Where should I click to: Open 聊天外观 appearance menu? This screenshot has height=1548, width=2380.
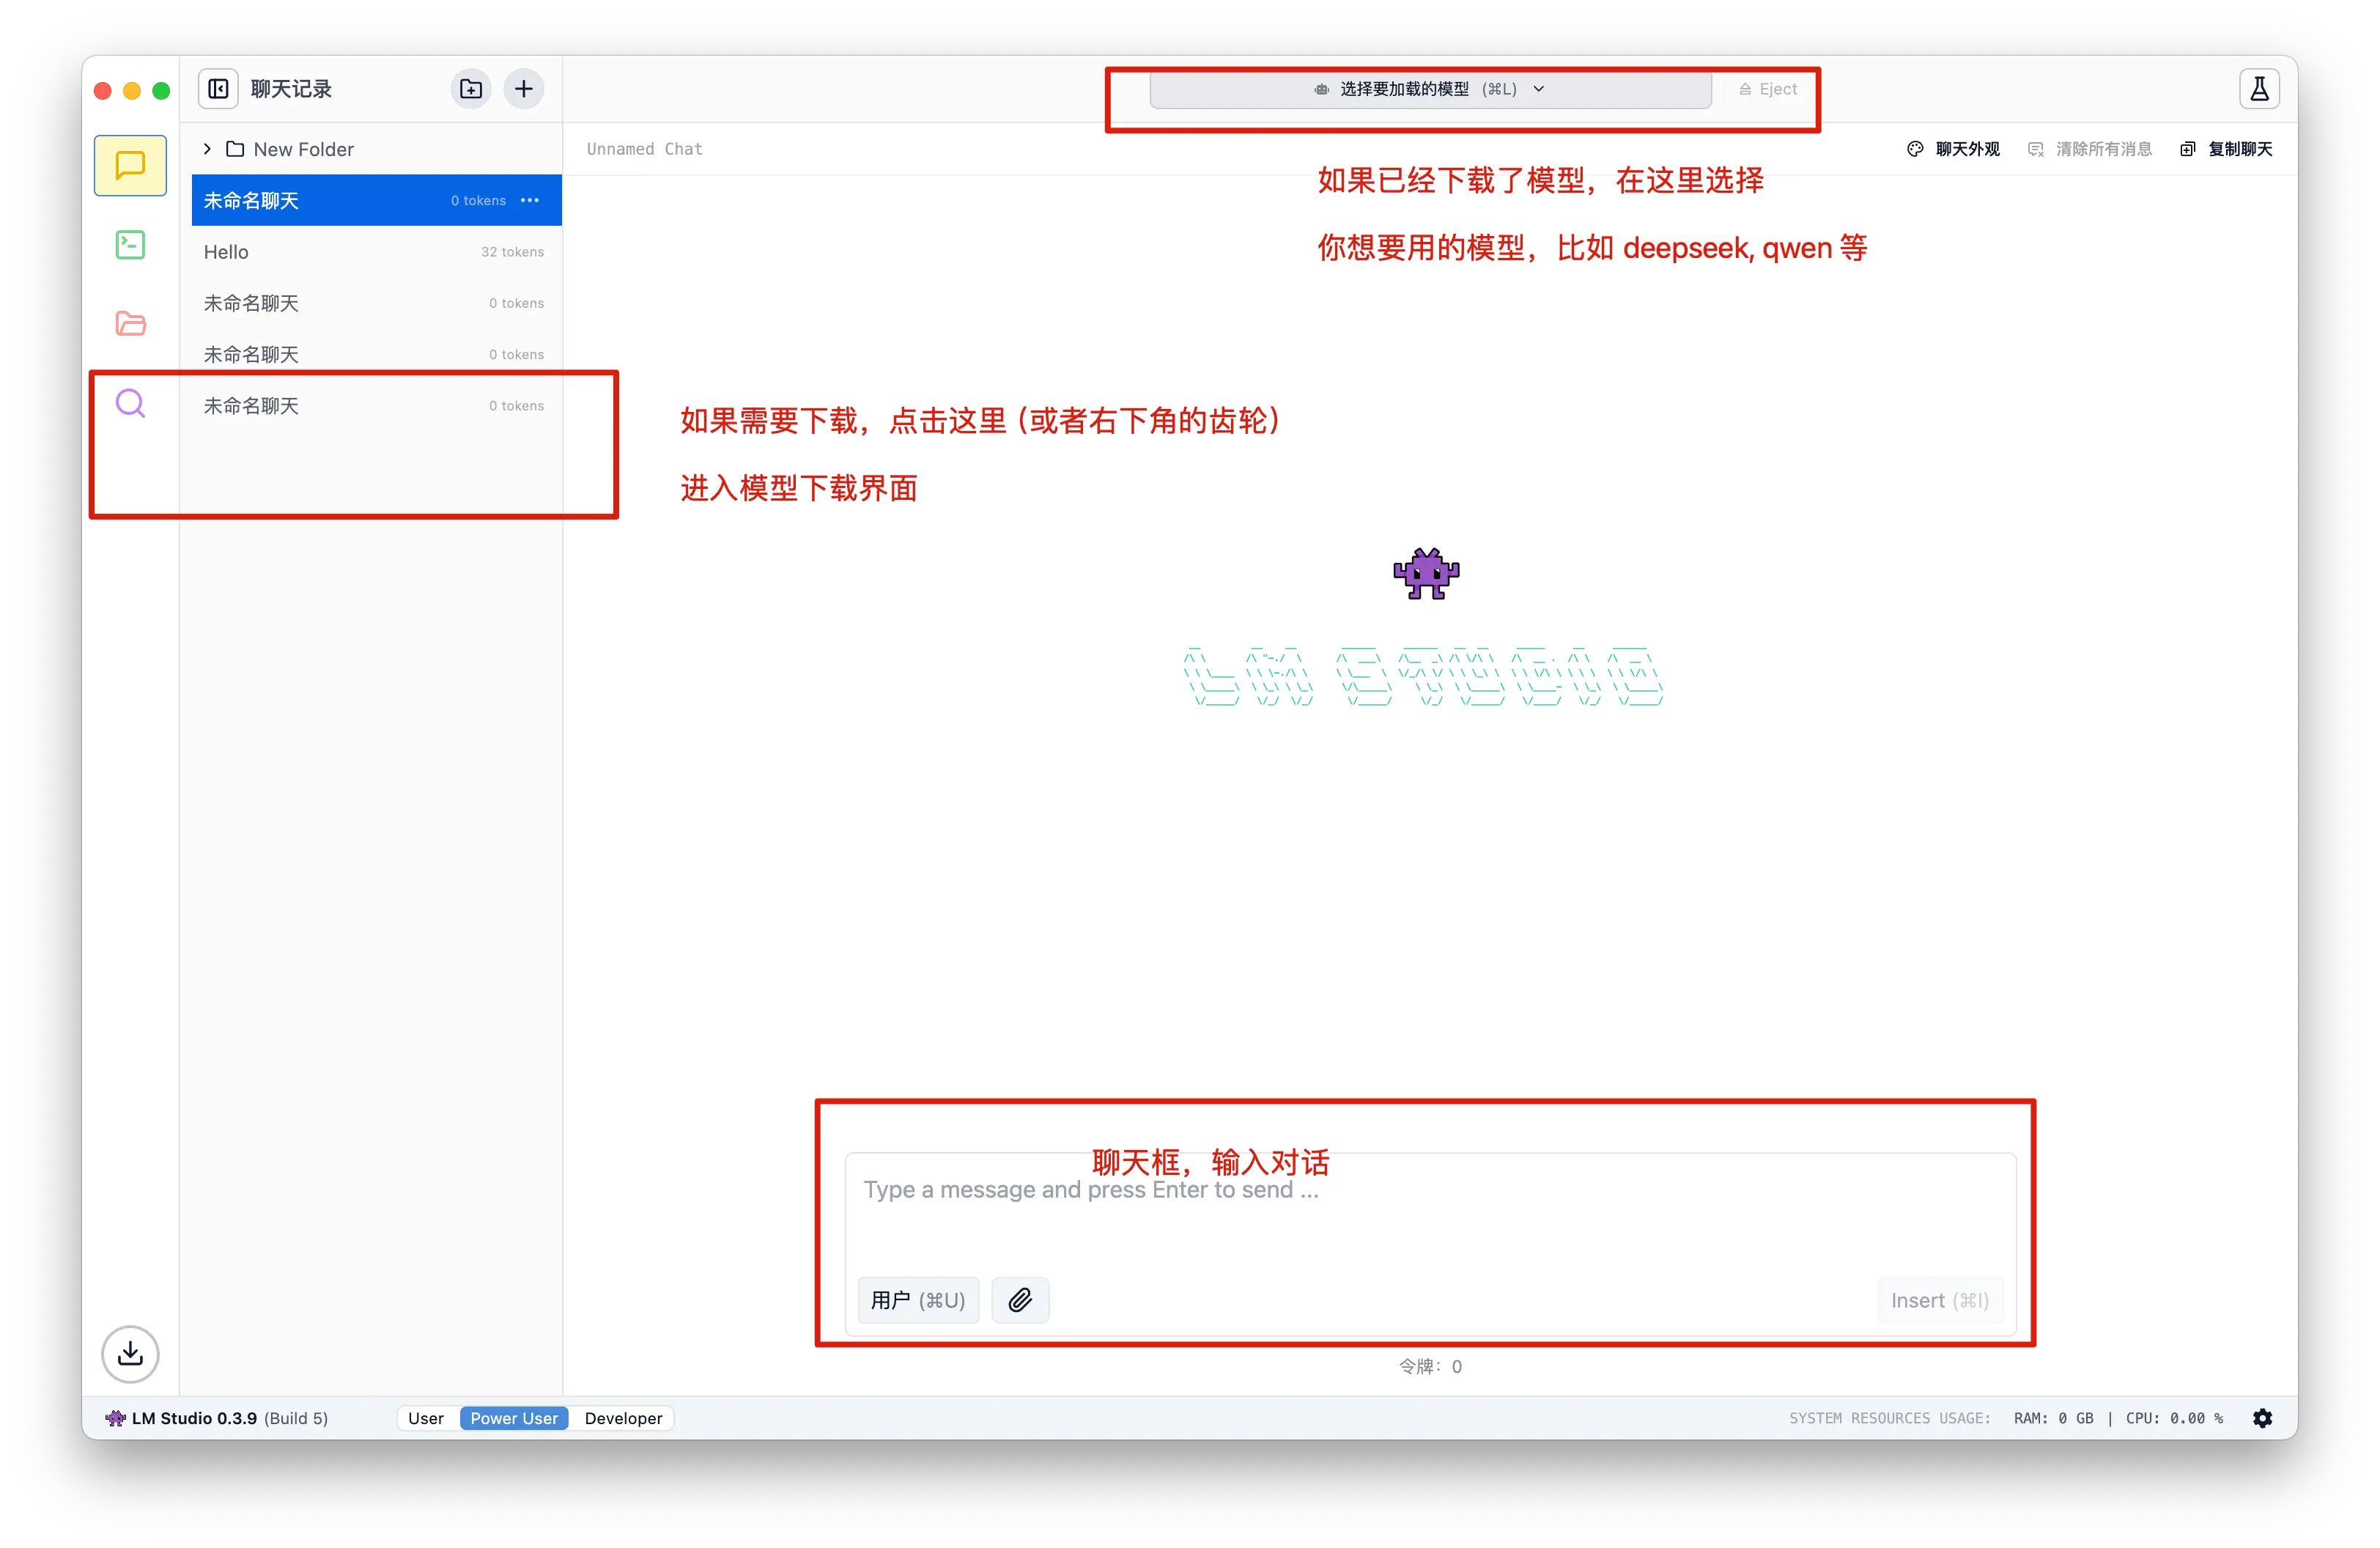pyautogui.click(x=1952, y=148)
